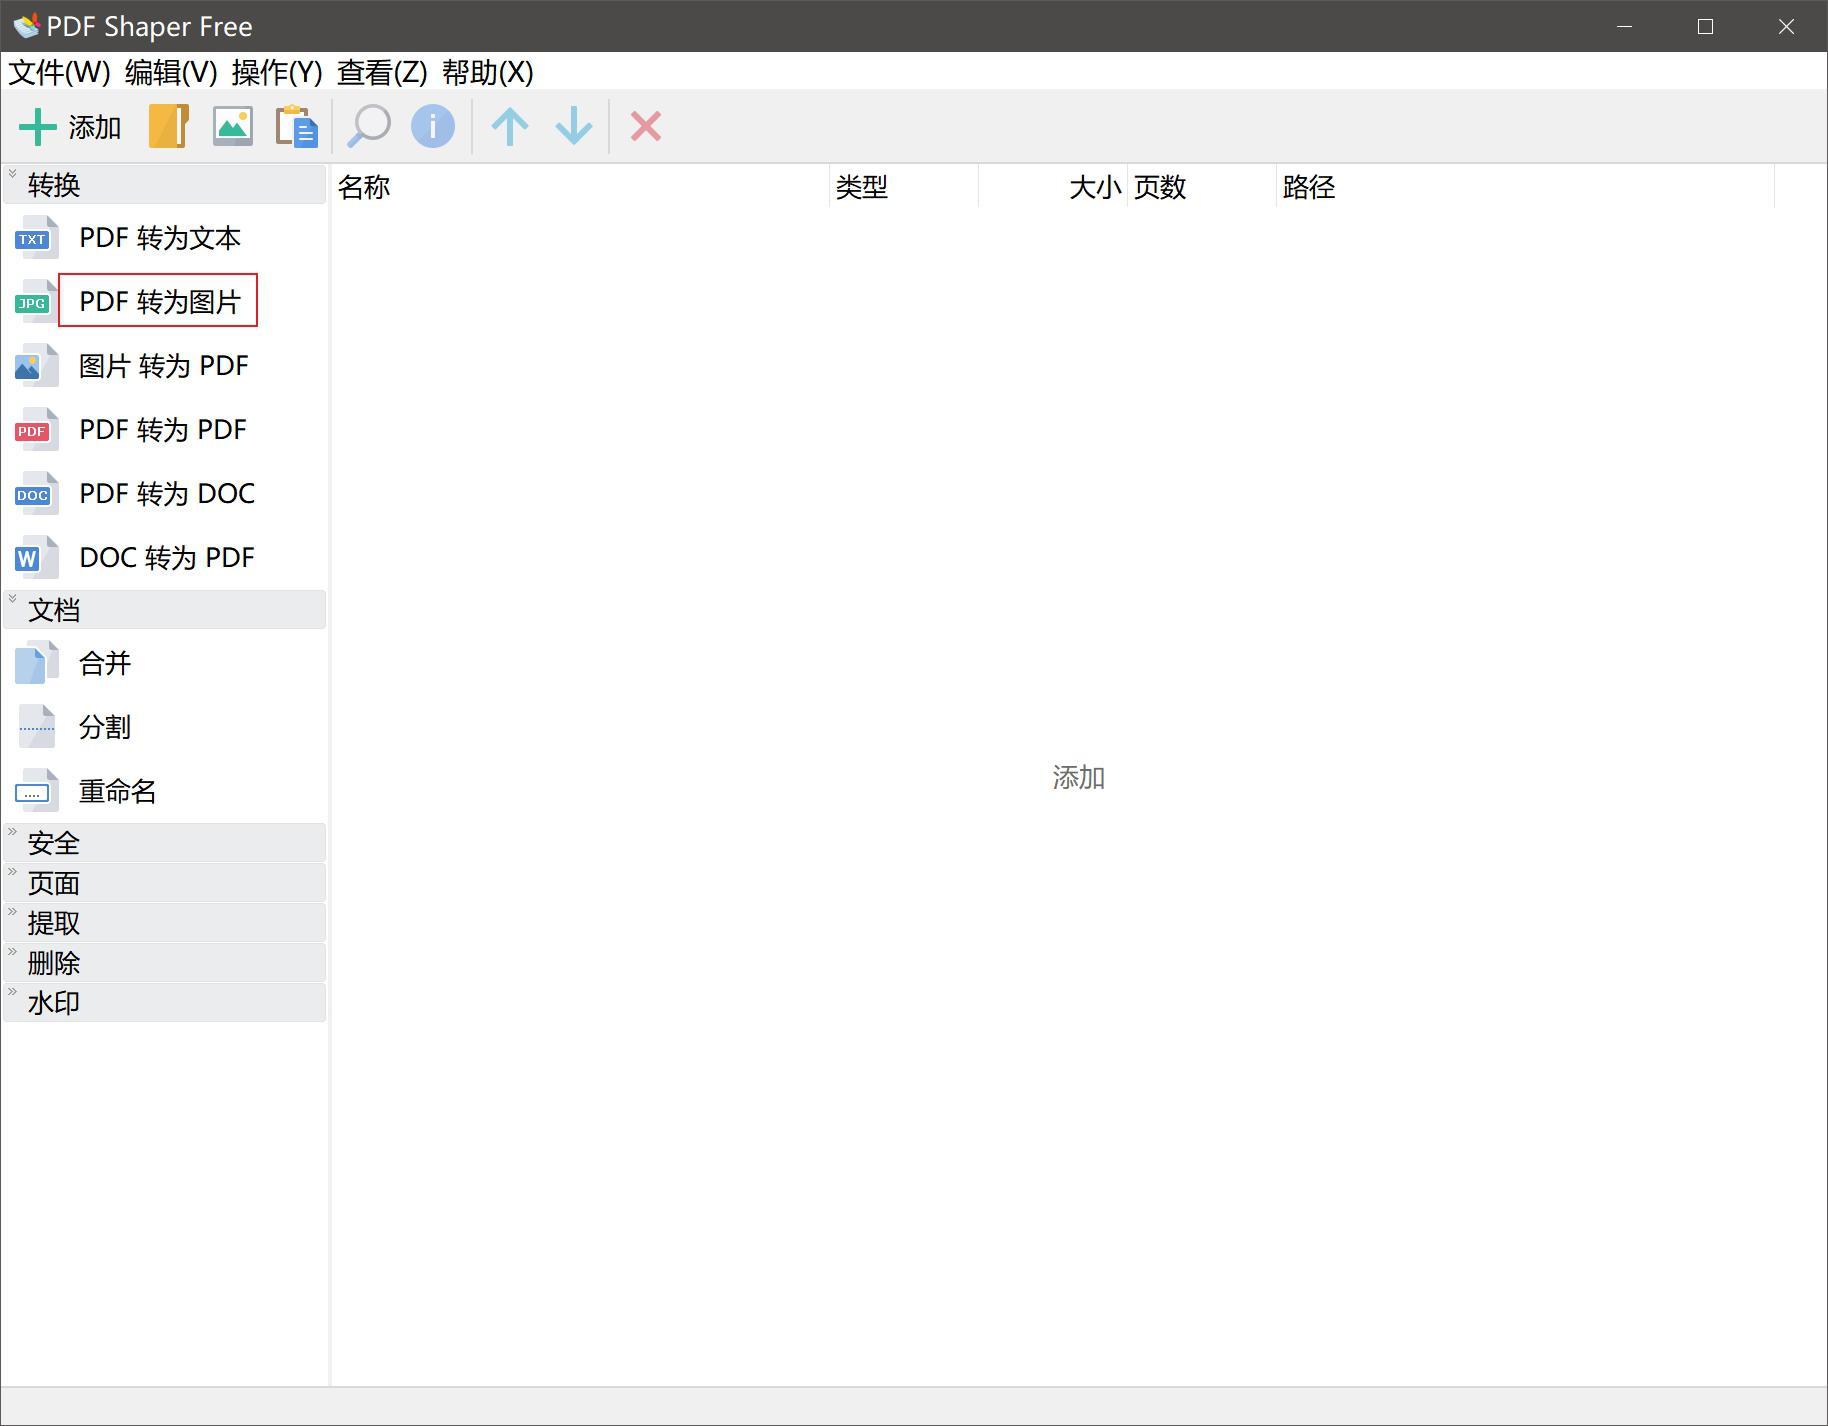This screenshot has width=1828, height=1426.
Task: Click the move down arrow icon
Action: 574,126
